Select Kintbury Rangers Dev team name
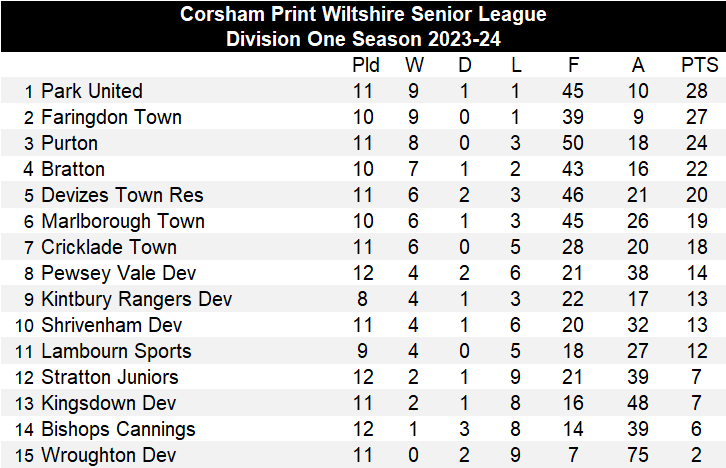Image resolution: width=726 pixels, height=468 pixels. 136,299
